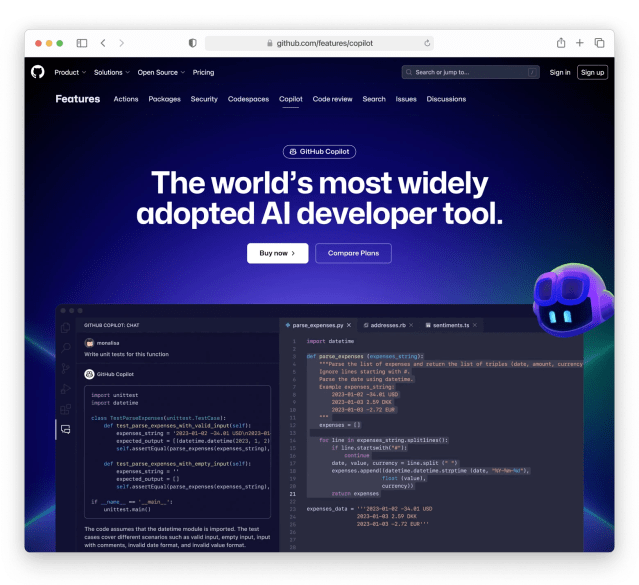The width and height of the screenshot is (639, 585).
Task: Click line number 21 in the editor
Action: pyautogui.click(x=293, y=494)
